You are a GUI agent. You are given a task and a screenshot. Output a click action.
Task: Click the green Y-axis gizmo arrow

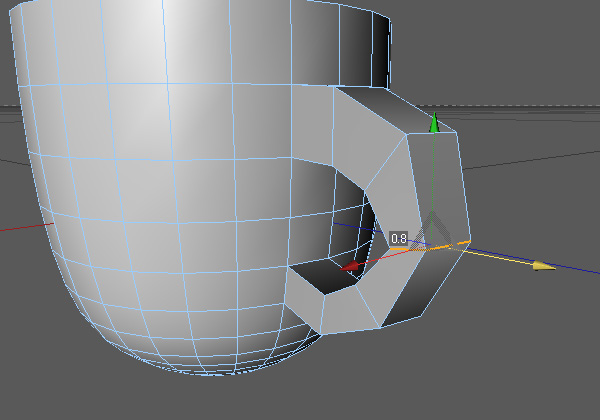[434, 123]
